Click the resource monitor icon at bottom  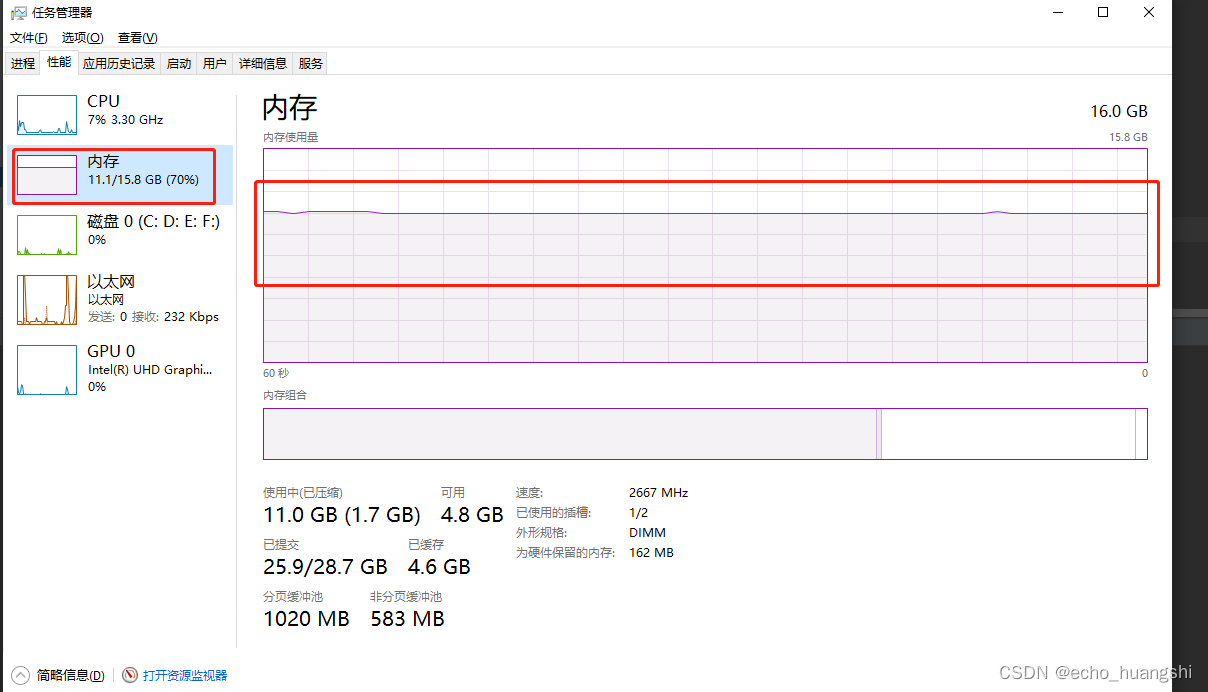tap(130, 675)
